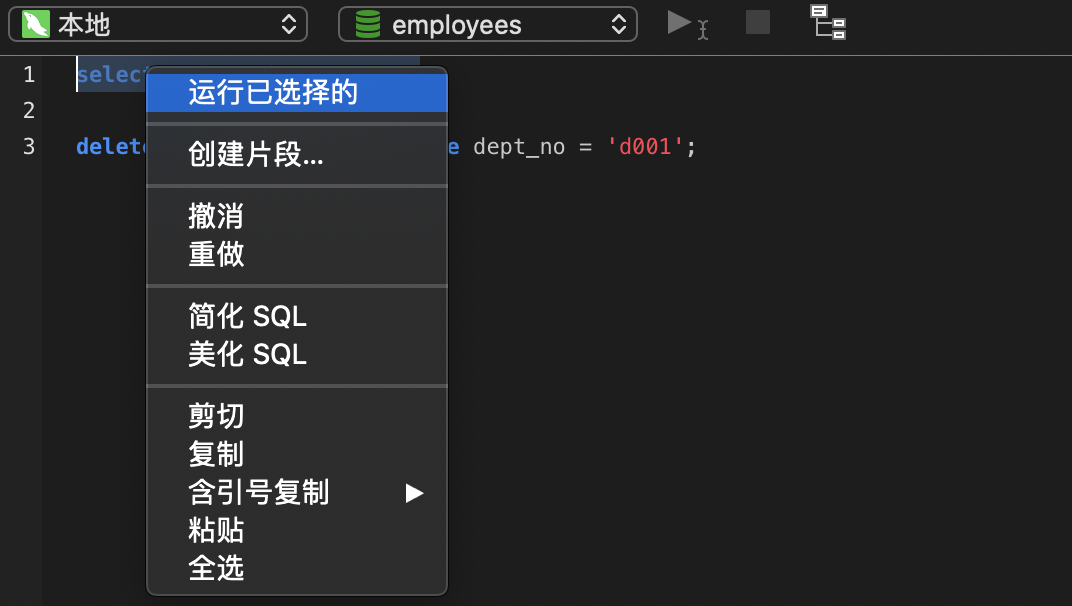Click the run query play icon

[x=681, y=22]
